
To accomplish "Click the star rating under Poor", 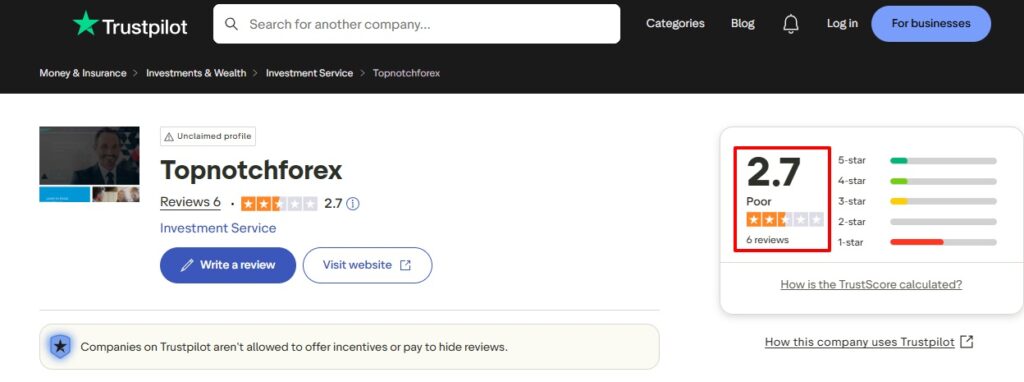I will [x=785, y=220].
